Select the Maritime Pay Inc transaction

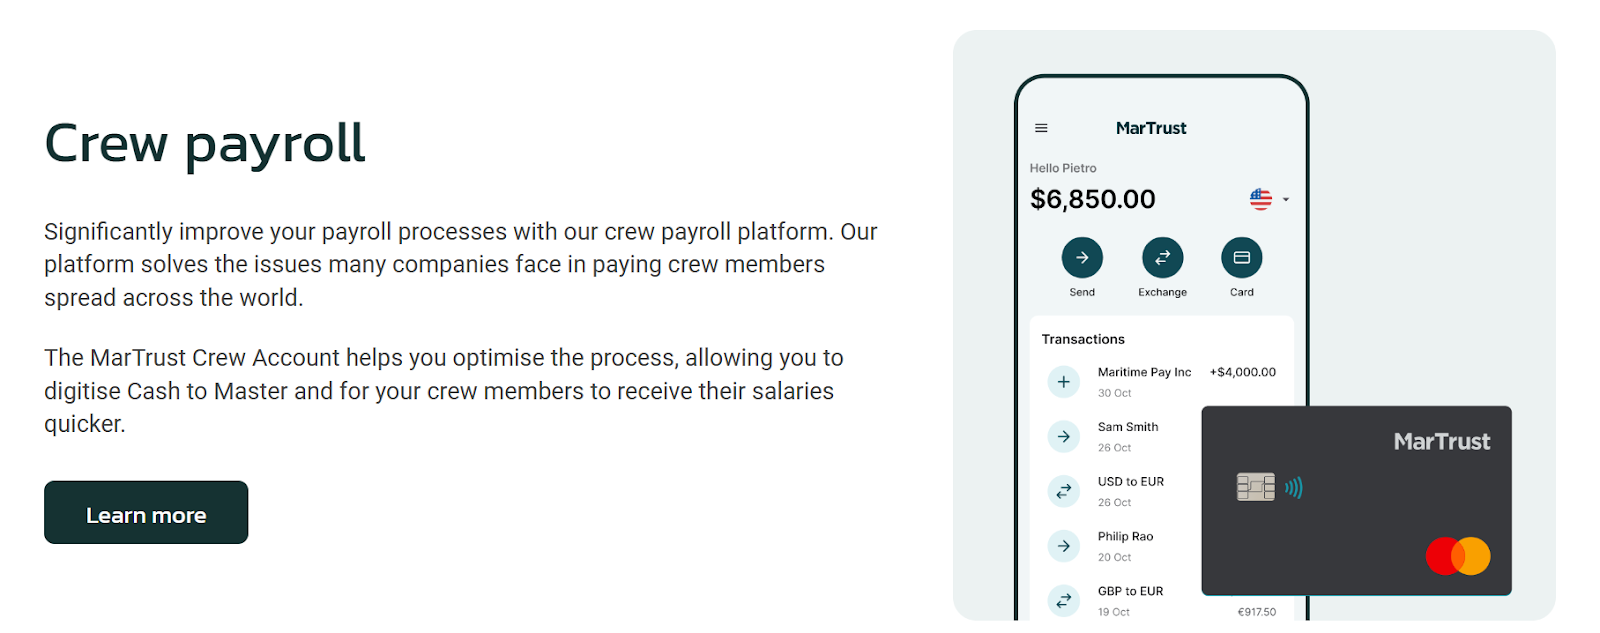coord(1144,372)
